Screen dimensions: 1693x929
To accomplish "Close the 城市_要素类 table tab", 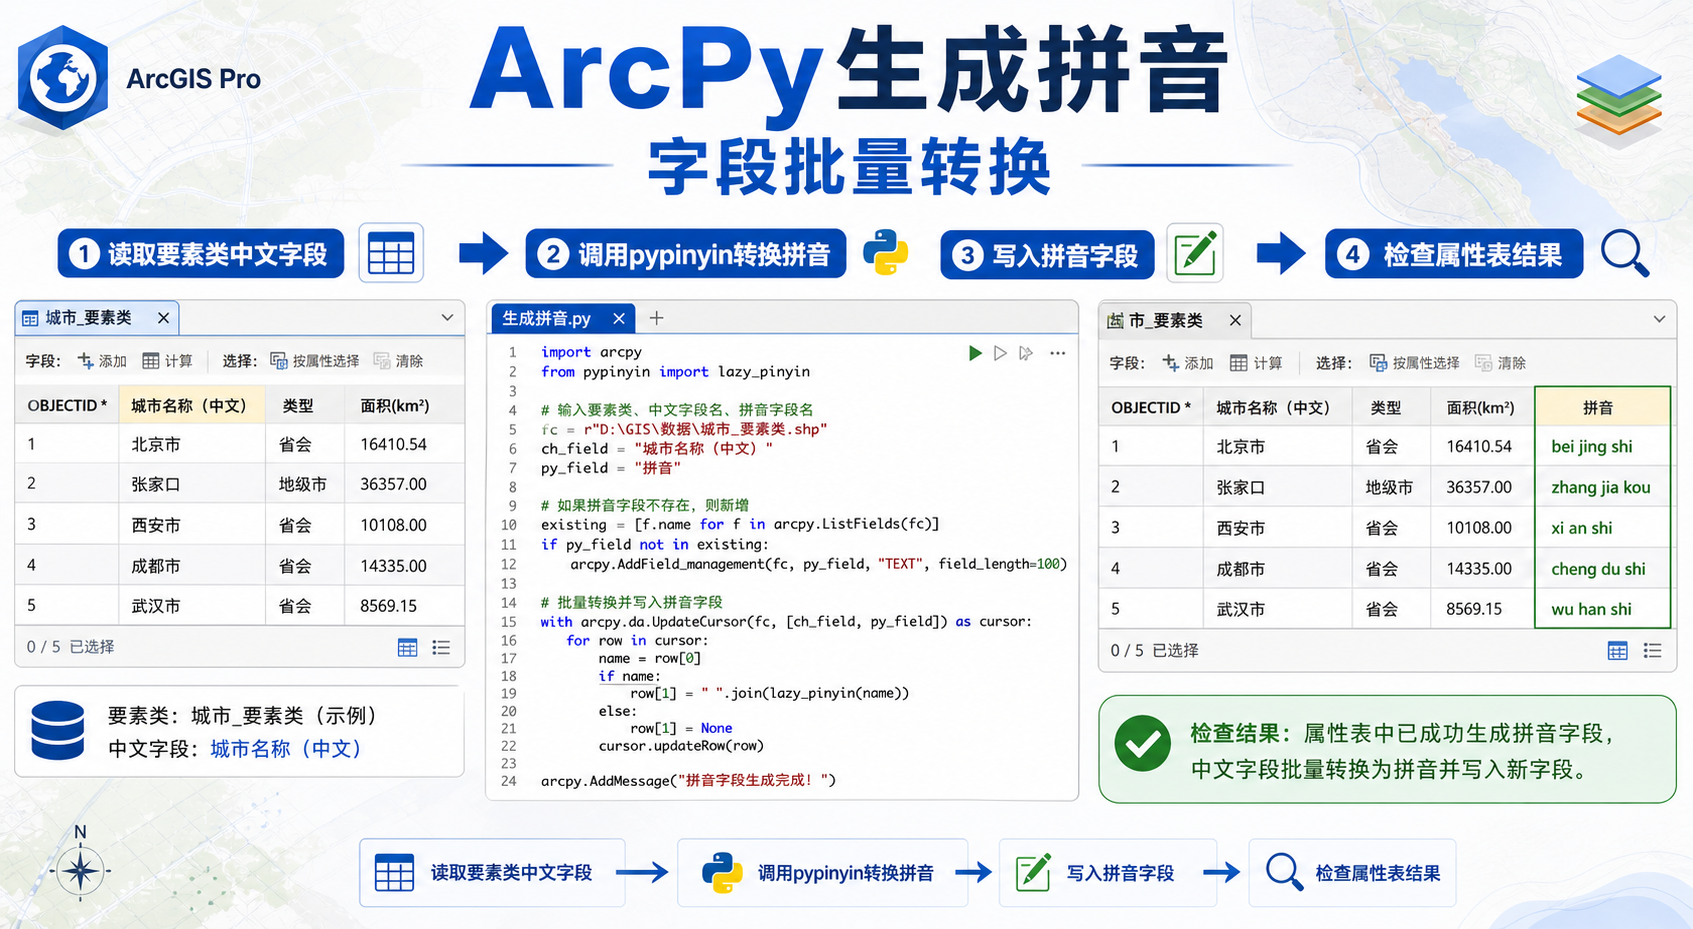I will (x=163, y=318).
